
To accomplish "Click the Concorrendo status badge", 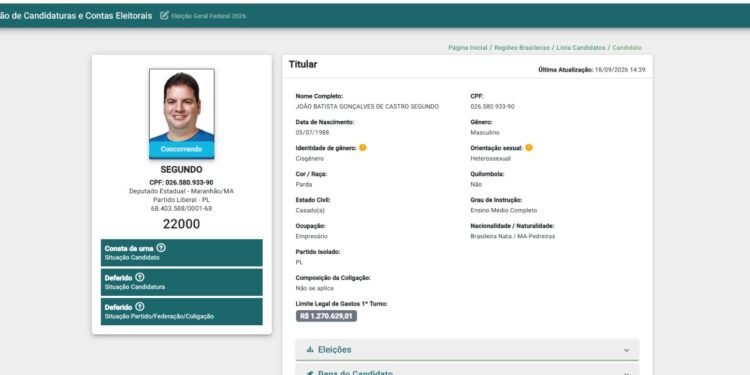I will click(181, 149).
